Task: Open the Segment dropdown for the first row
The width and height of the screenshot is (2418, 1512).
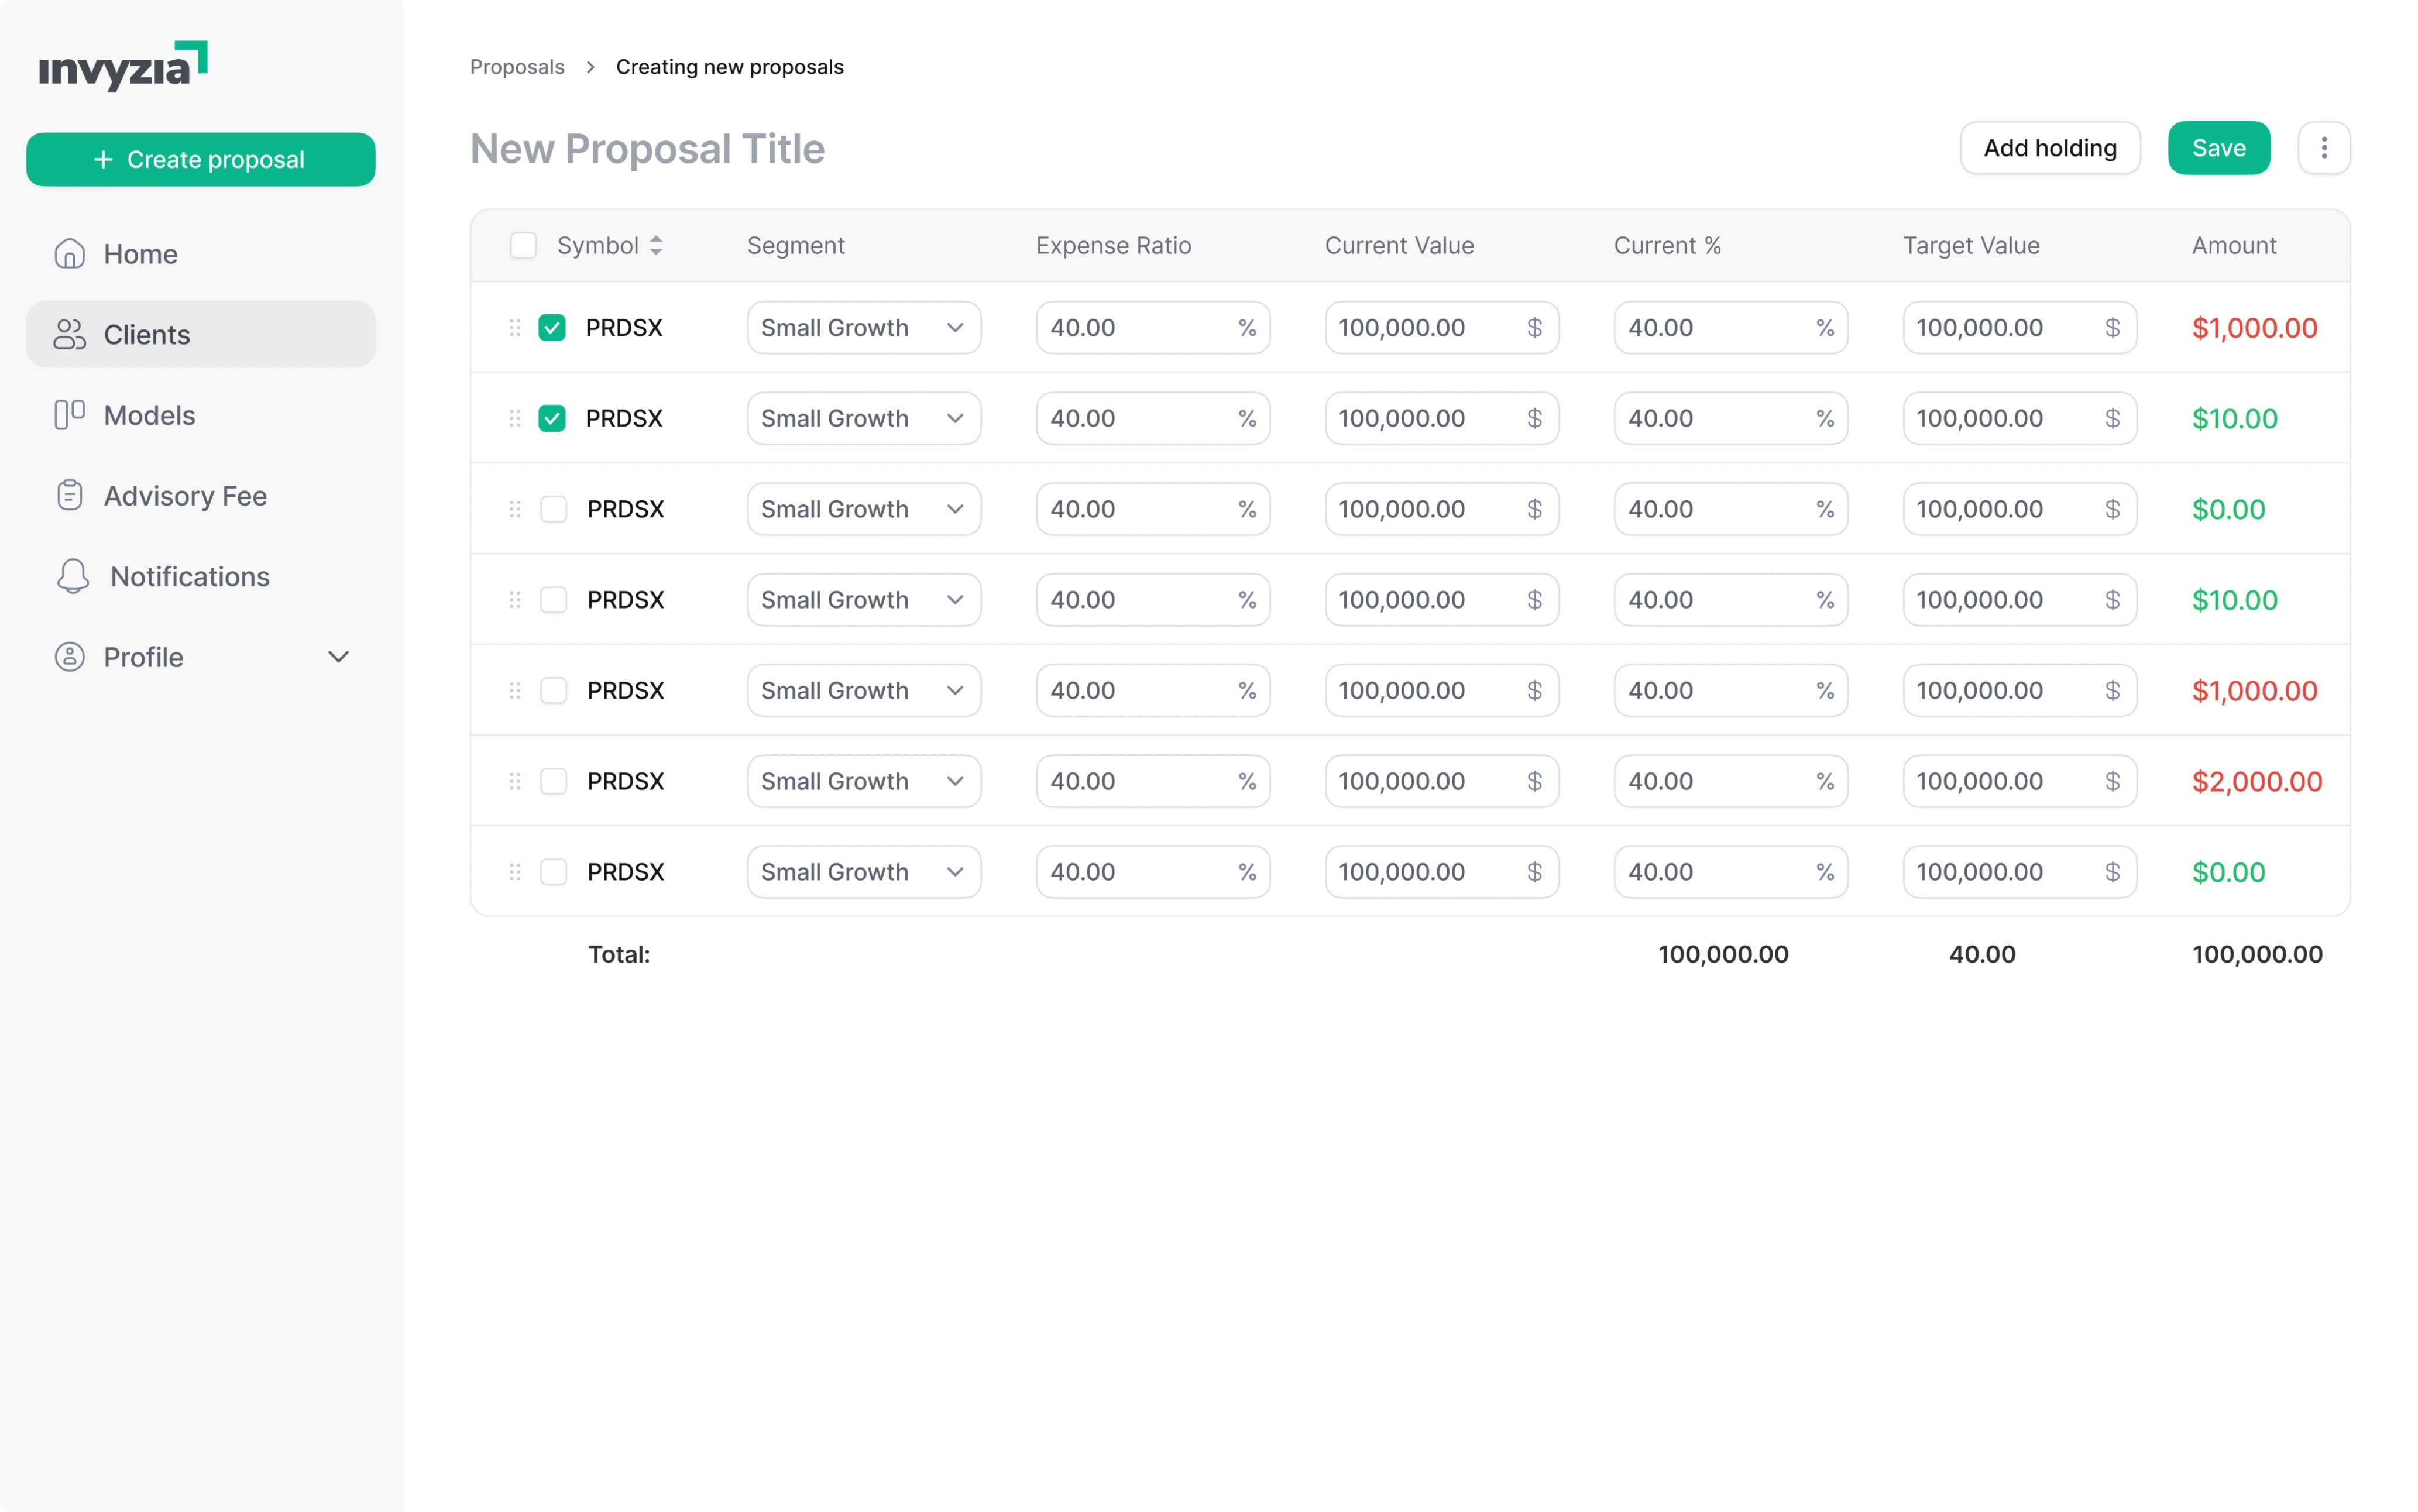Action: pos(863,327)
